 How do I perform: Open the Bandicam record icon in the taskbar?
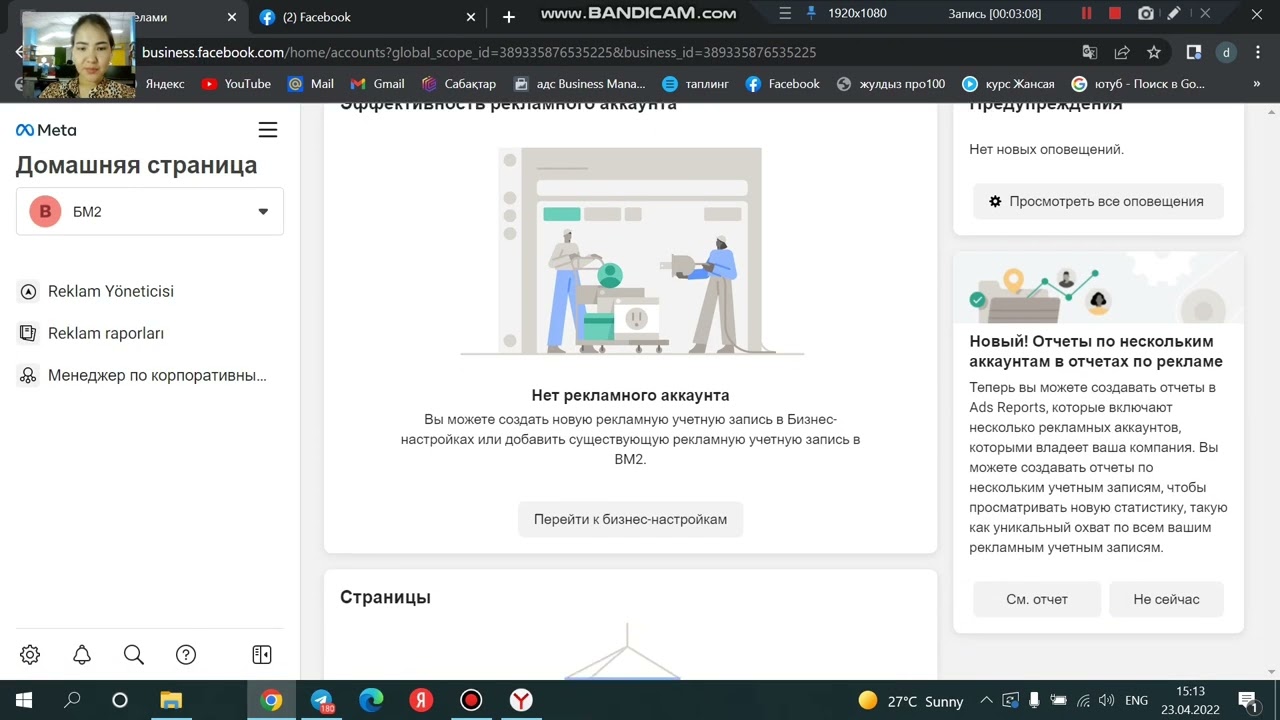pos(471,700)
